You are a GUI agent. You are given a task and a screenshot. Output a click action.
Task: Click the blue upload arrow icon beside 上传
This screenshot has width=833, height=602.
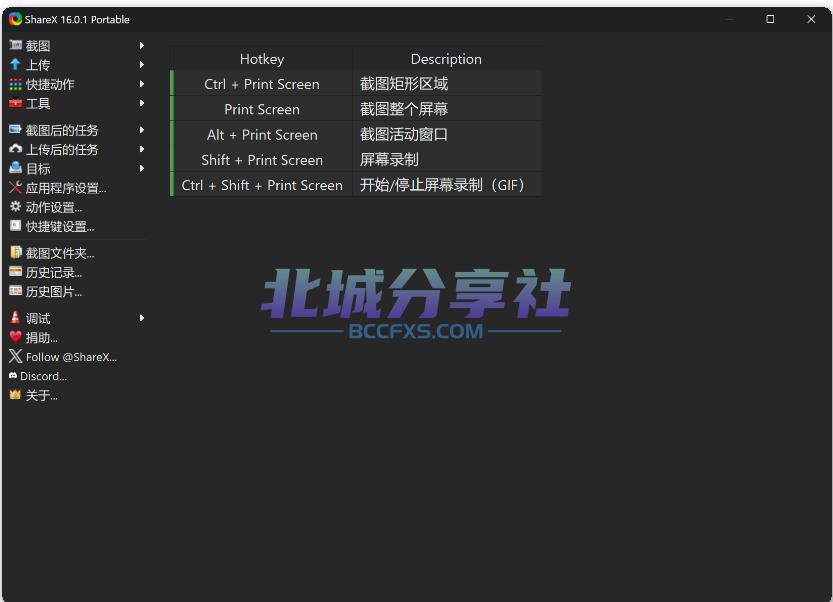(x=15, y=65)
